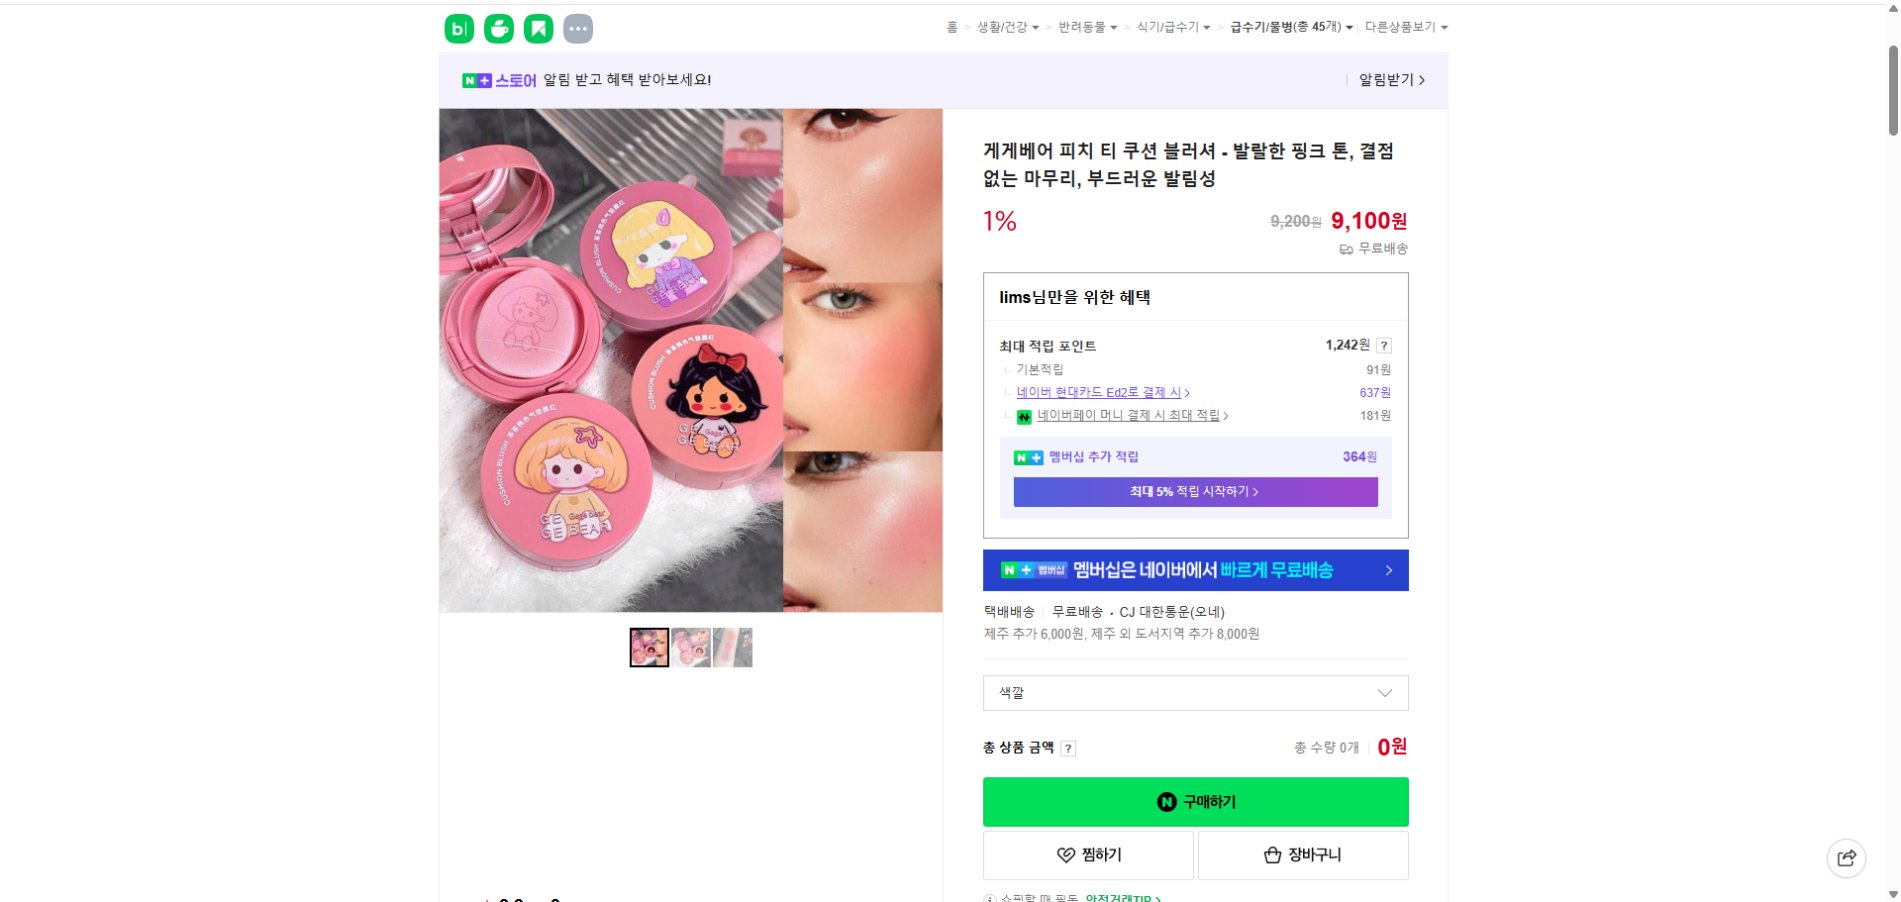Click the 무료배송 truck icon under the price
Viewport: 1901px width, 902px height.
click(x=1347, y=251)
